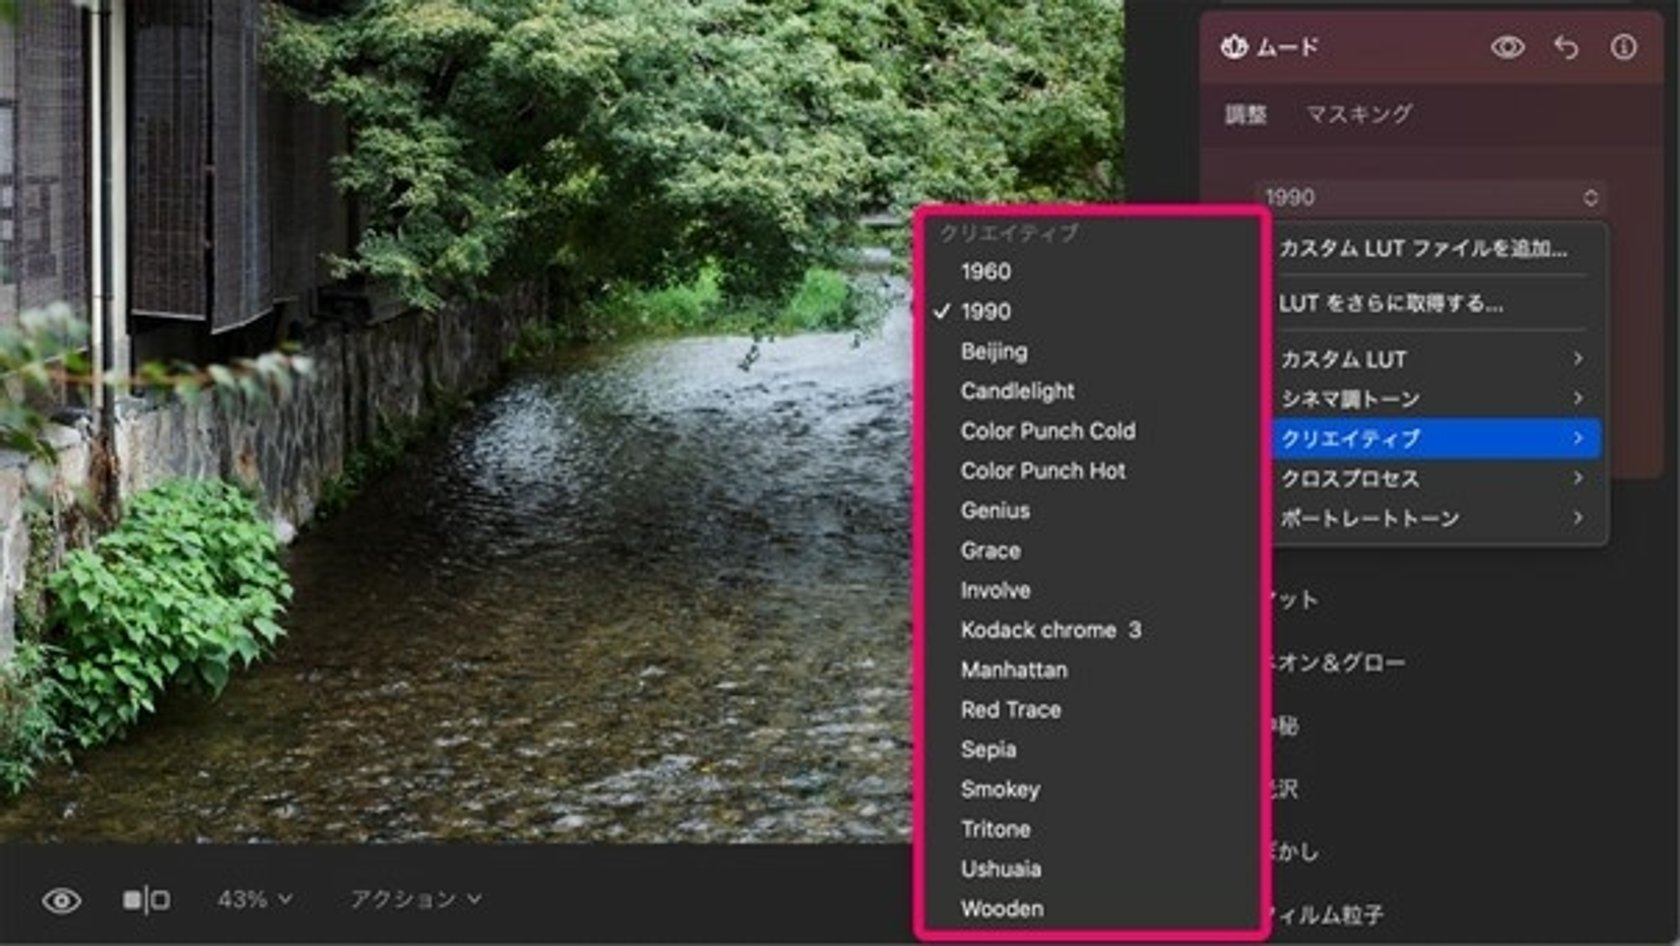Open the Mood panel info icon

point(1623,47)
